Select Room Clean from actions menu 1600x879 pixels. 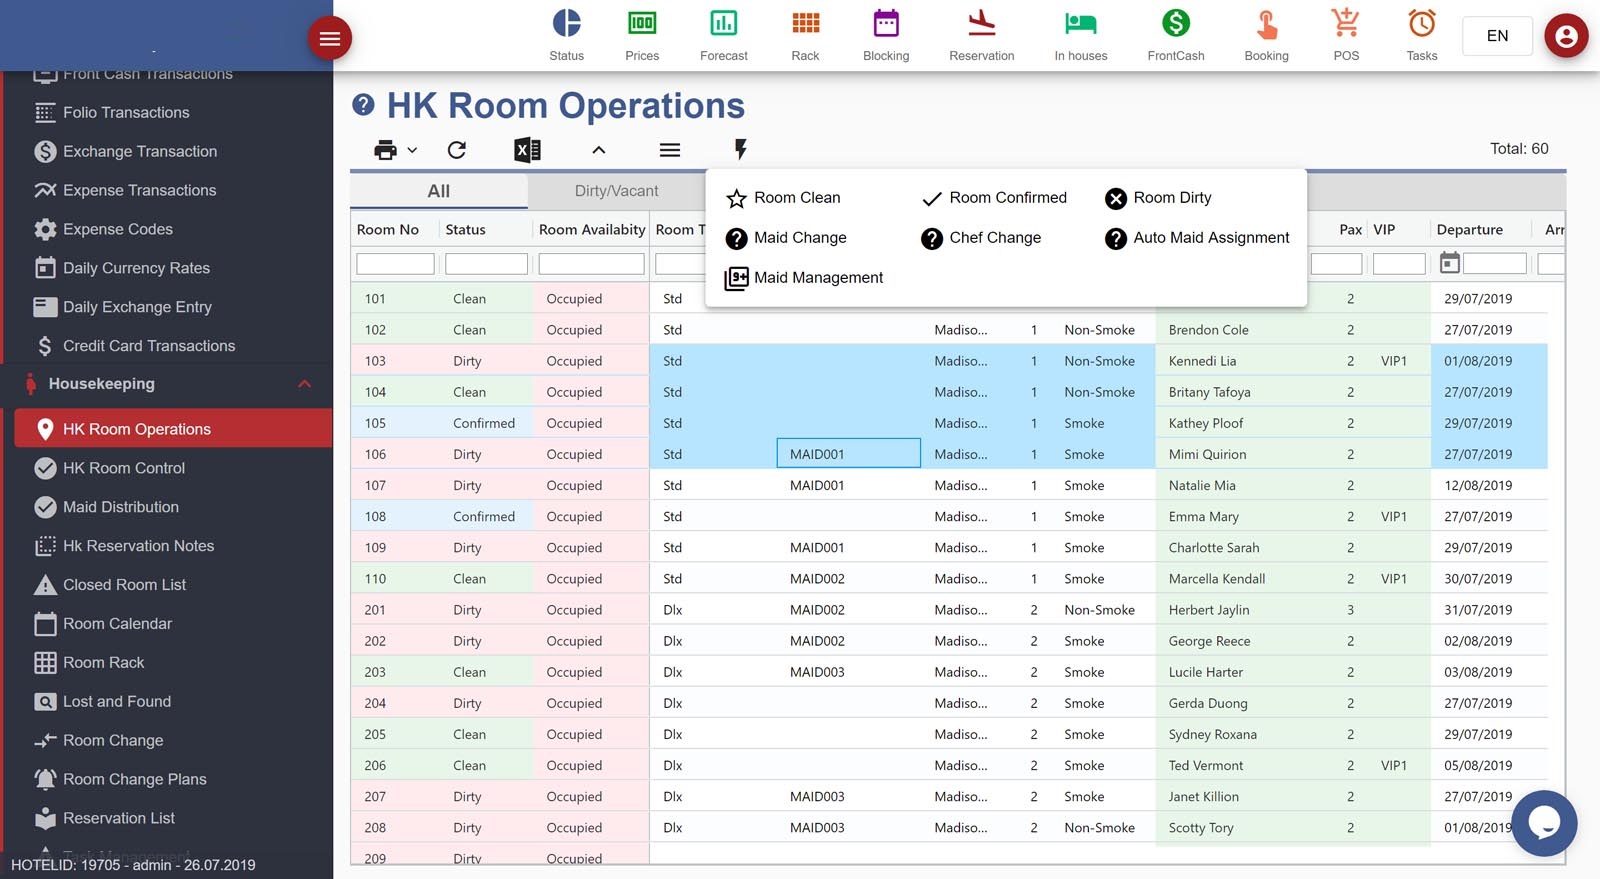[784, 198]
